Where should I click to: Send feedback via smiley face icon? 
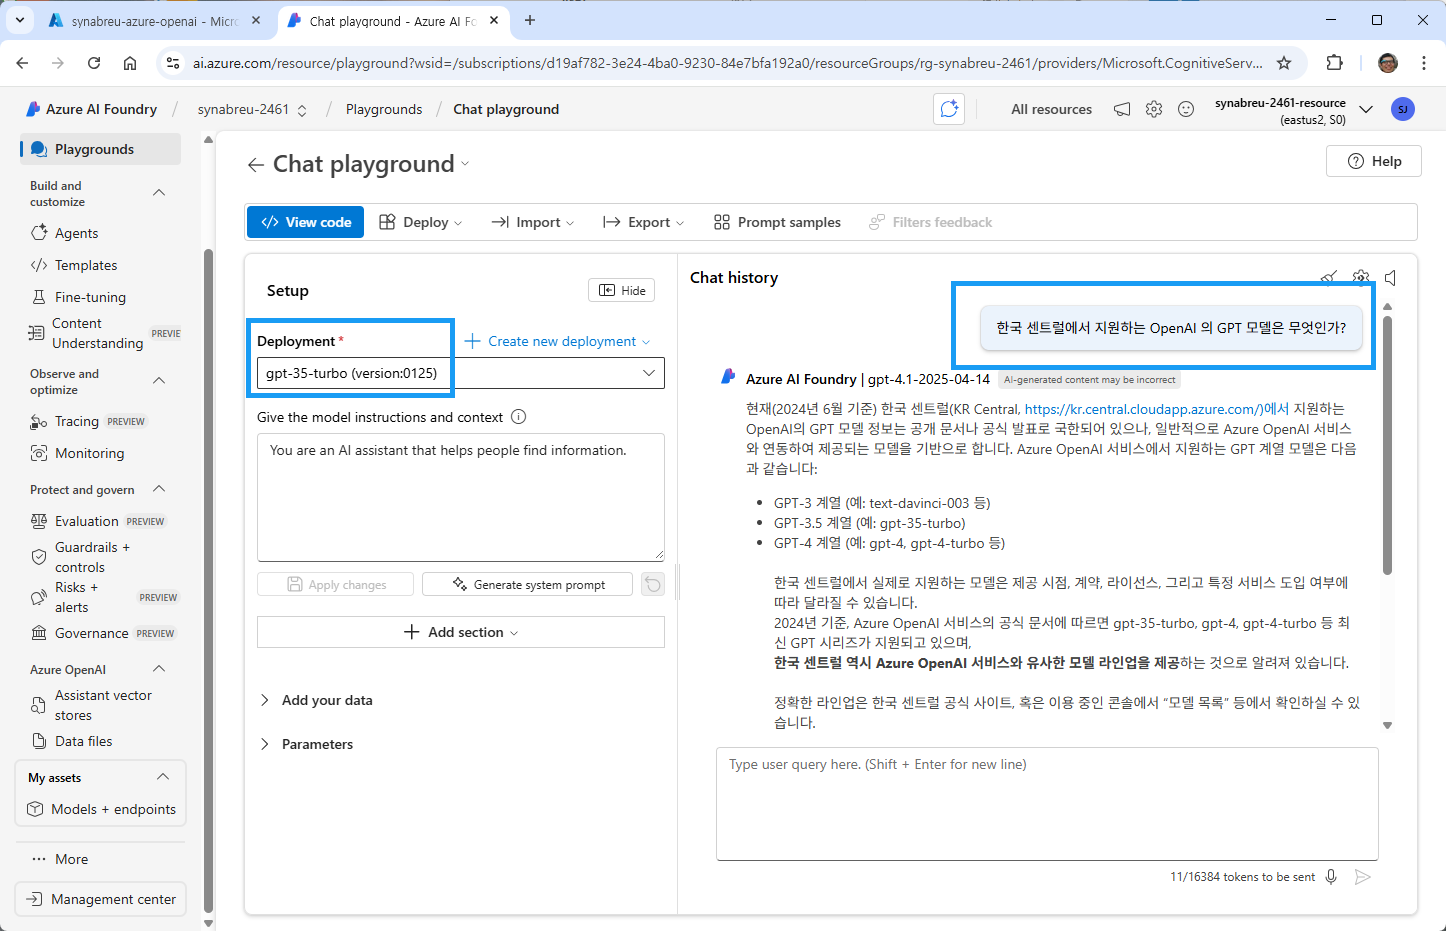coord(1186,109)
